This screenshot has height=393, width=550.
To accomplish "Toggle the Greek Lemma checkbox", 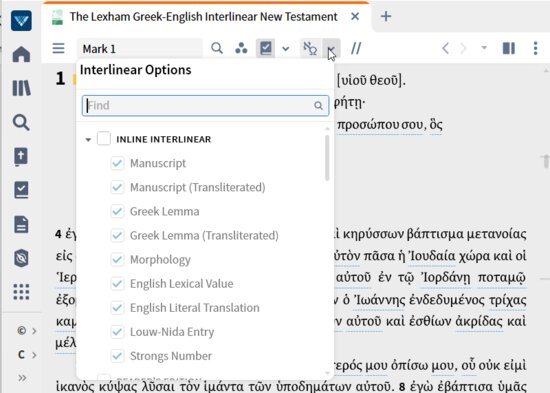I will 117,211.
